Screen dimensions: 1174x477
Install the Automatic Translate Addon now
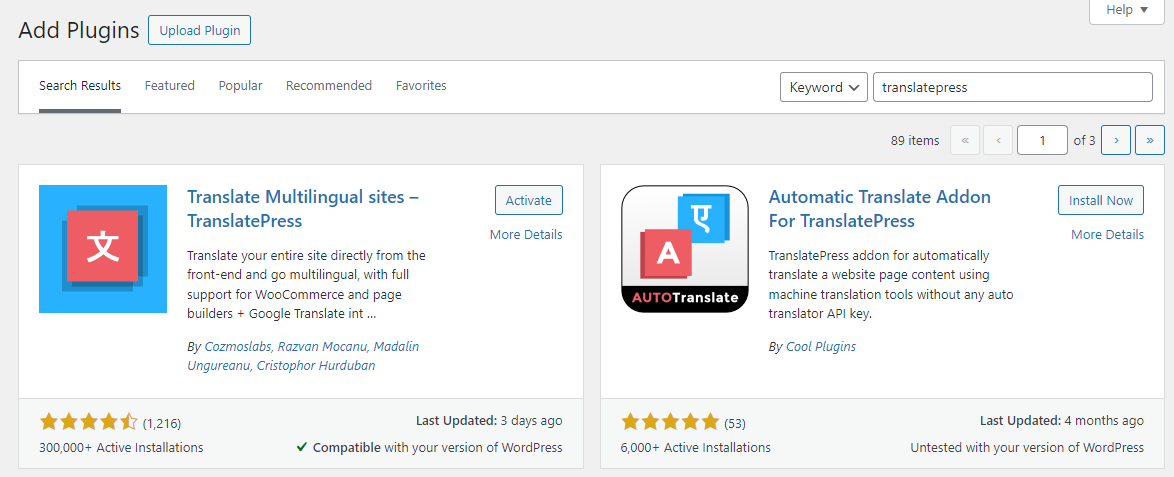pos(1100,200)
